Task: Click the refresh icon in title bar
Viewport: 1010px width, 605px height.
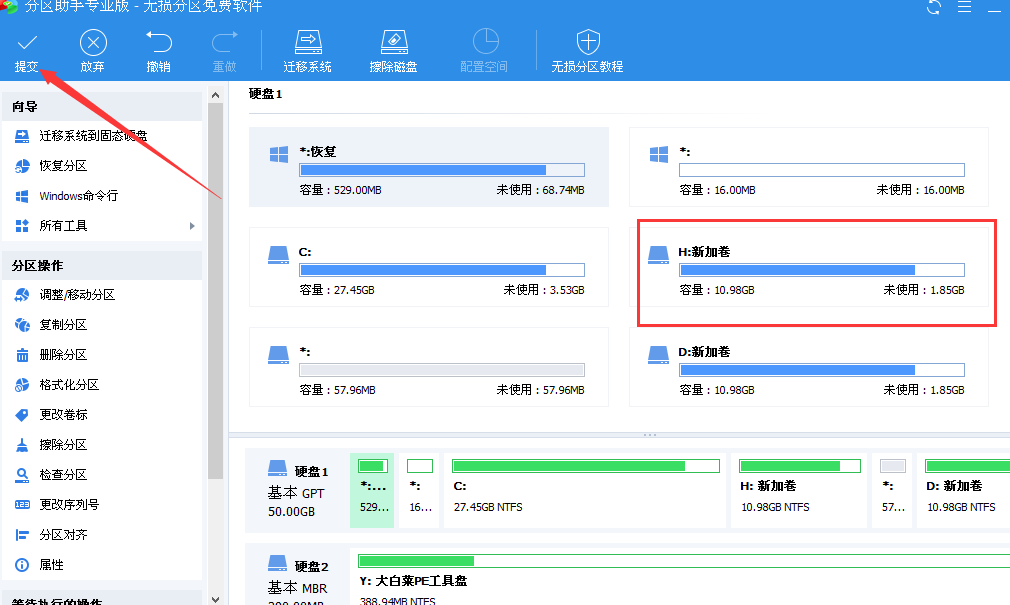Action: (933, 7)
